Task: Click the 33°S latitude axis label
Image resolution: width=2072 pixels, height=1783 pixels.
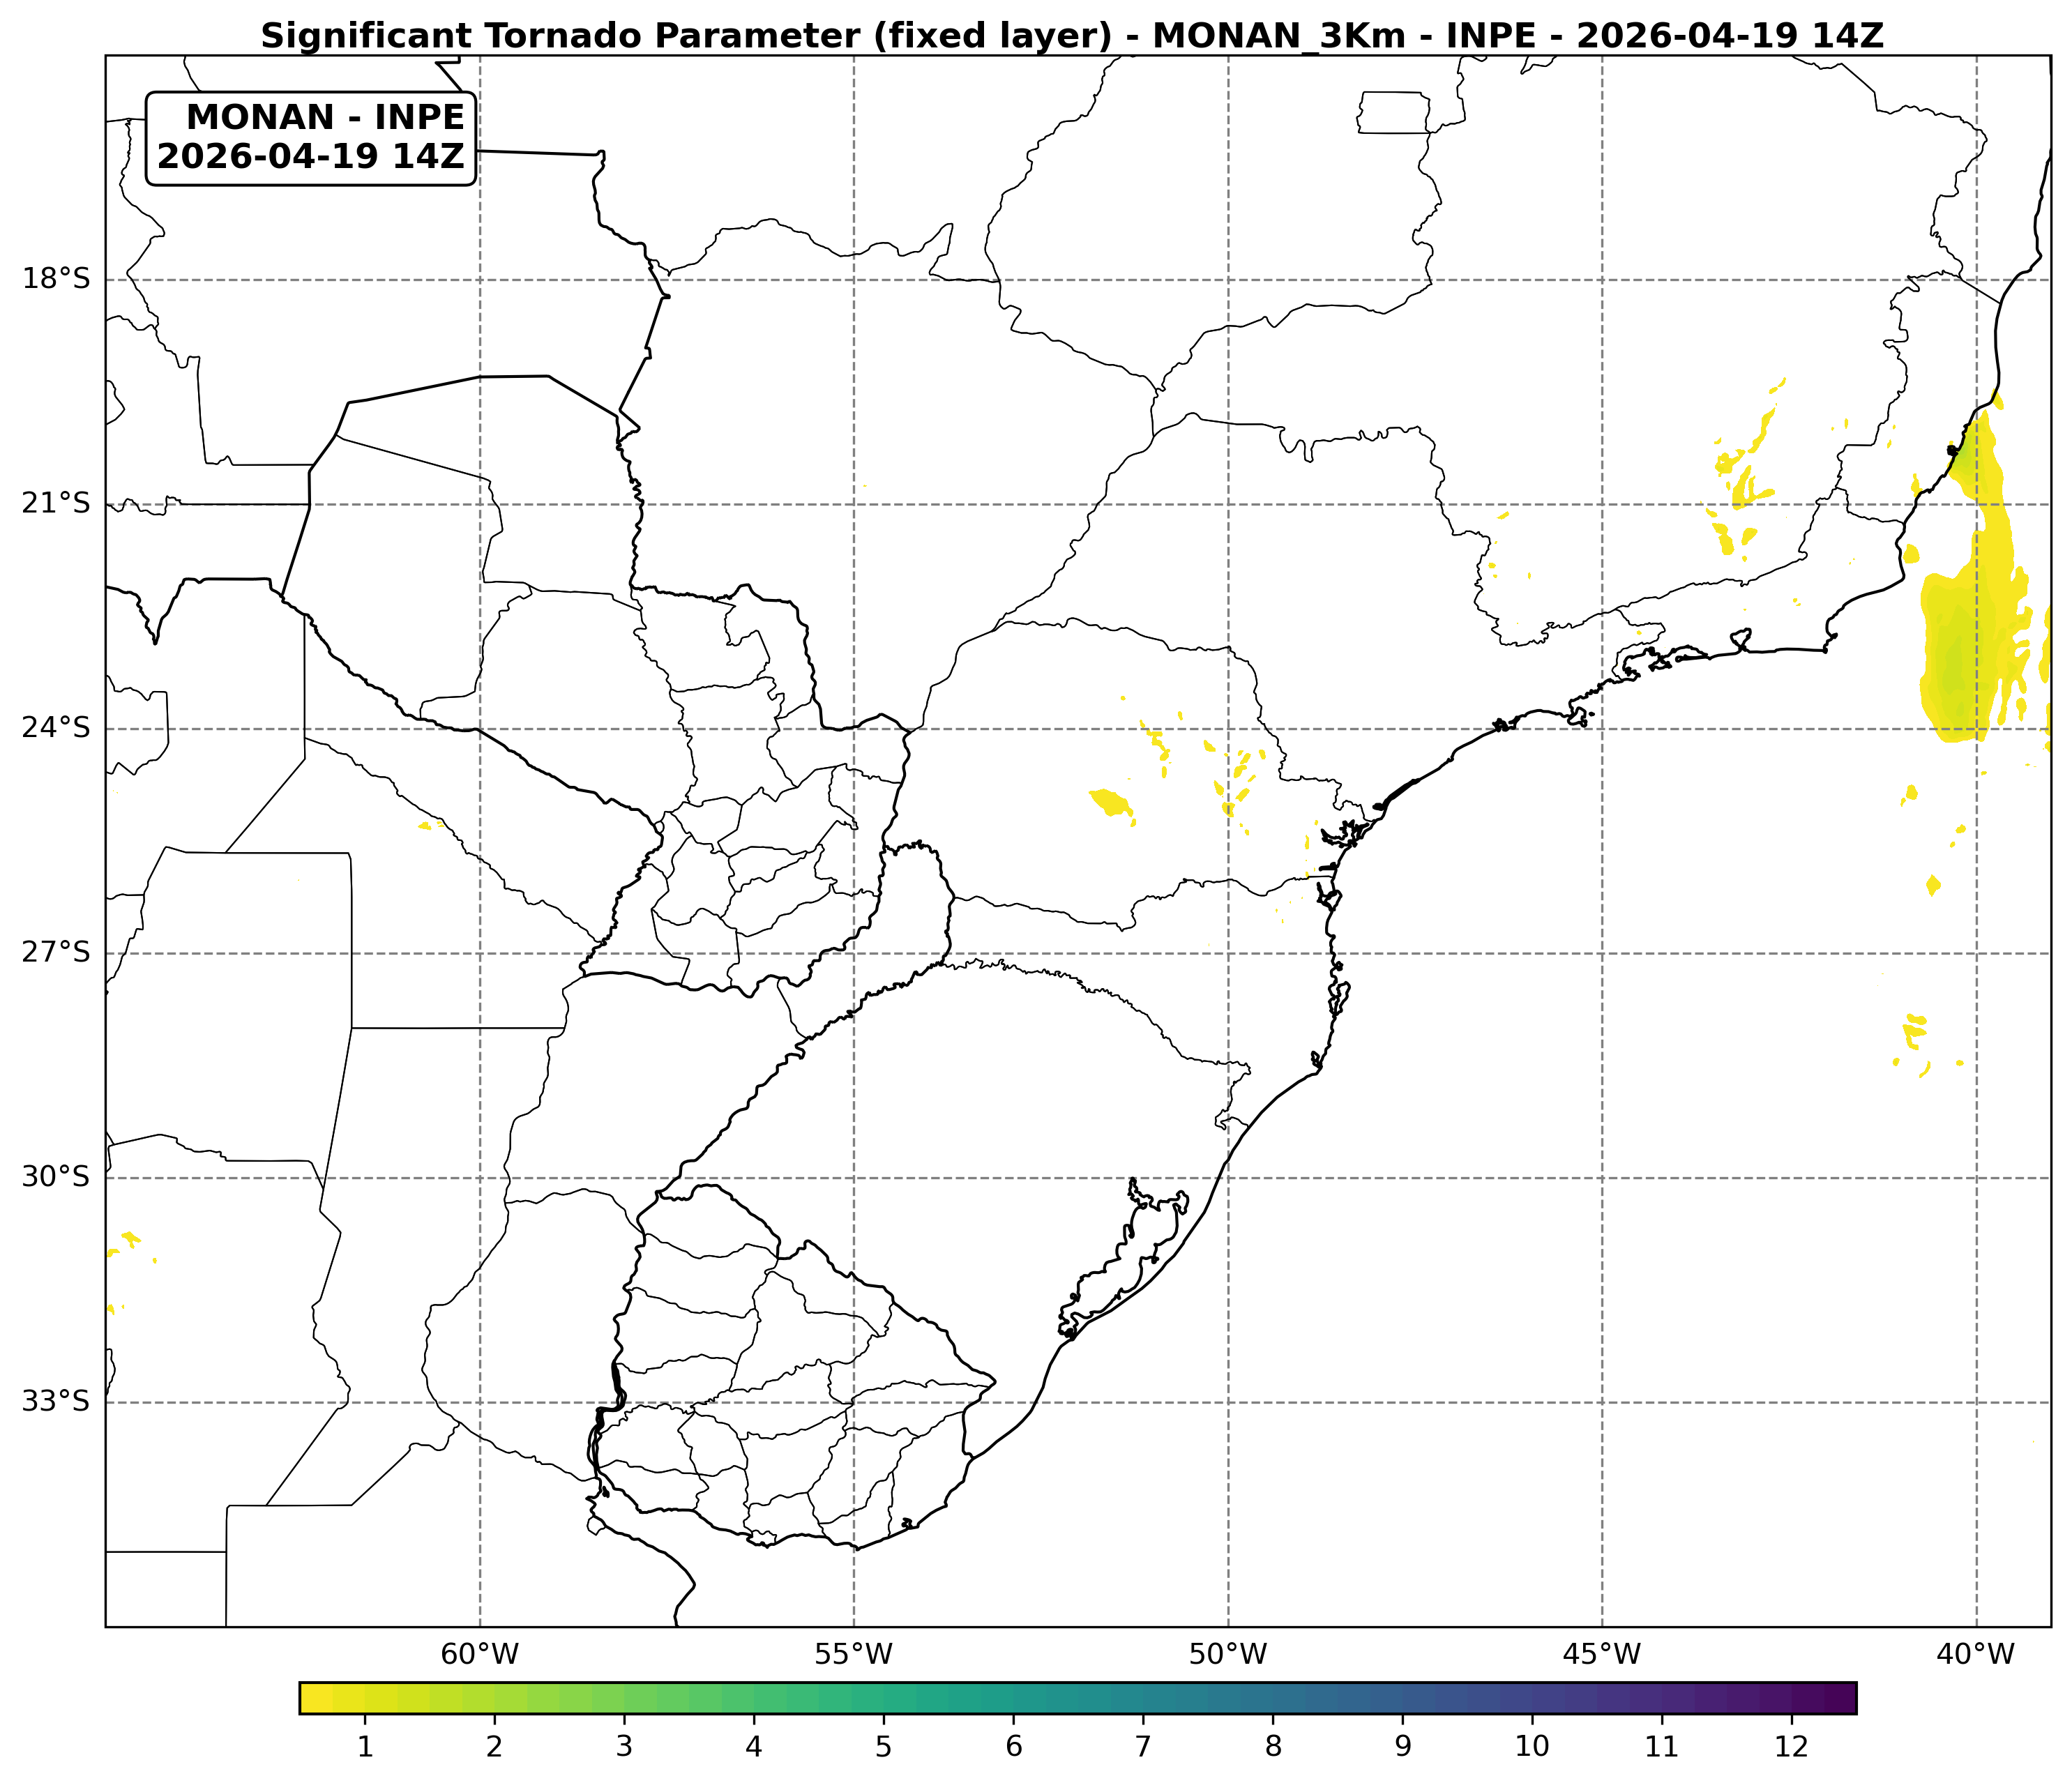Action: click(56, 1401)
